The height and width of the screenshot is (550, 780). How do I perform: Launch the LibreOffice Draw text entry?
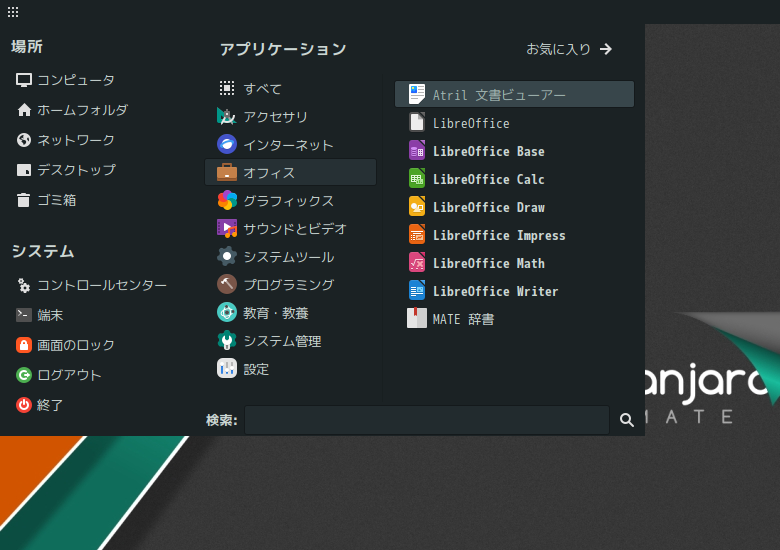coord(488,207)
